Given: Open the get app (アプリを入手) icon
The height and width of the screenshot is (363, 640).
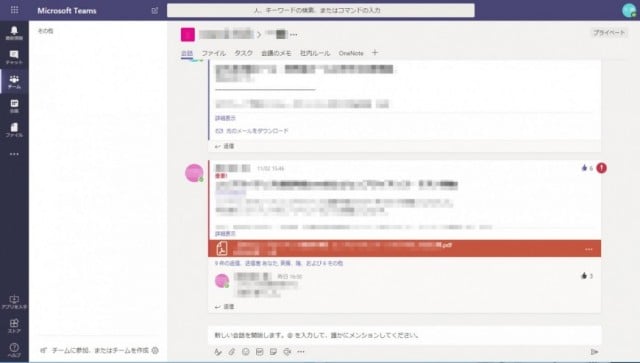Looking at the screenshot, I should pyautogui.click(x=14, y=302).
